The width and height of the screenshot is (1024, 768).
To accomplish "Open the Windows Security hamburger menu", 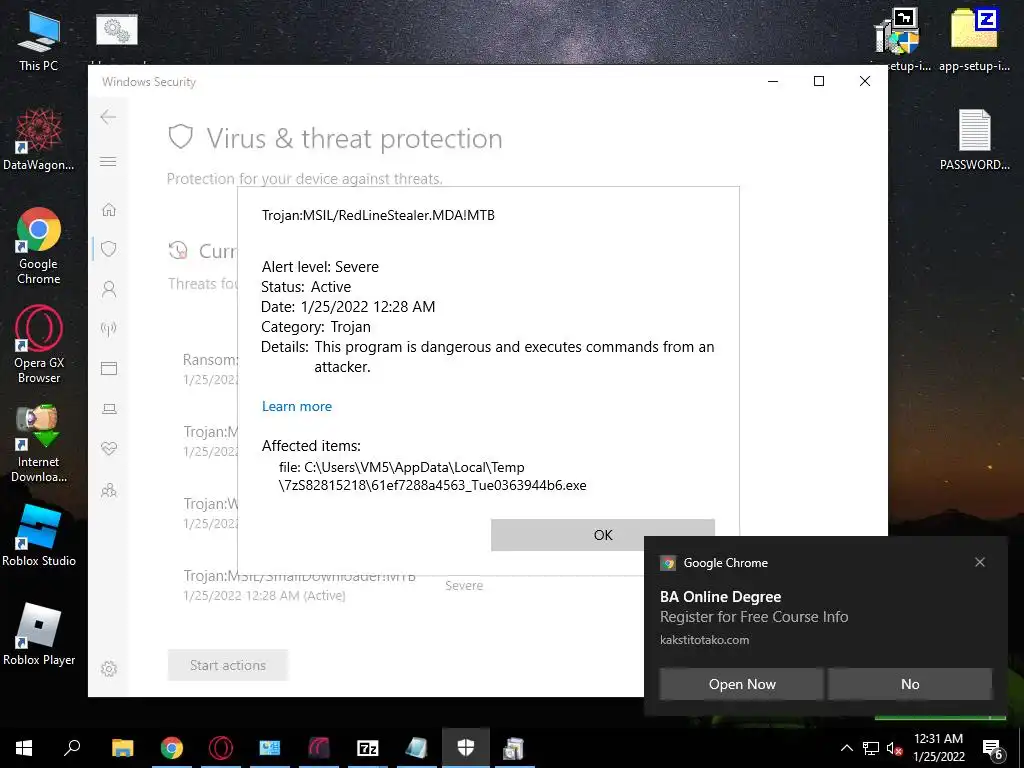I will 108,161.
